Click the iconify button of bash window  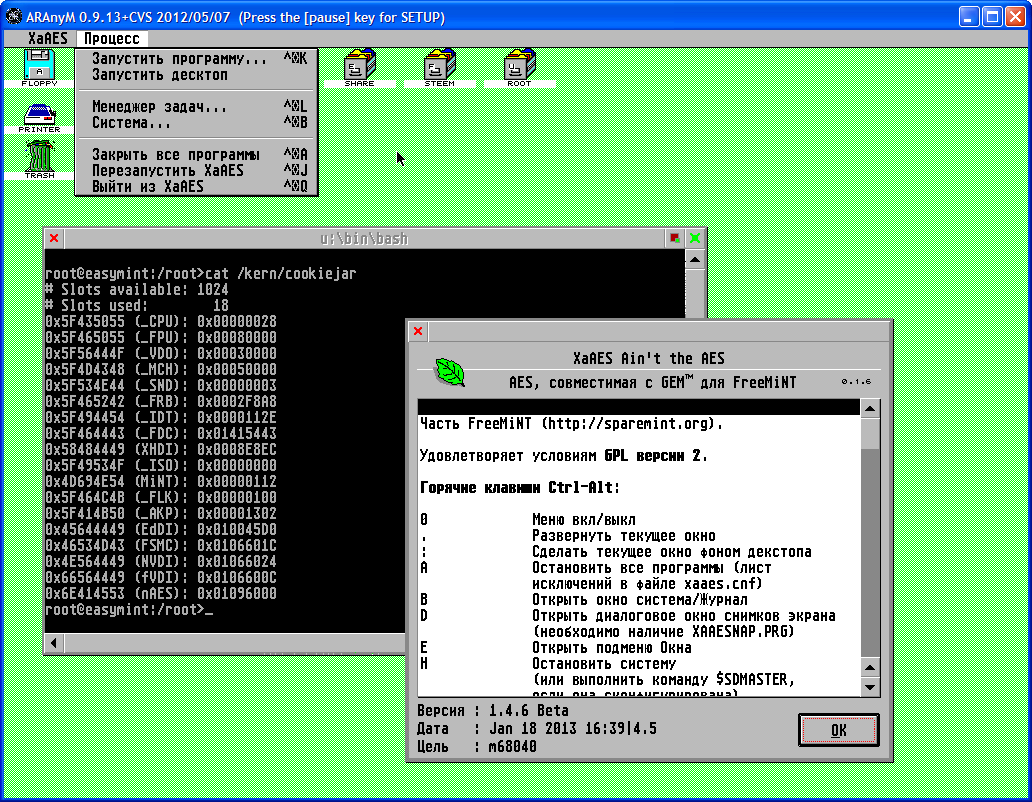[675, 238]
